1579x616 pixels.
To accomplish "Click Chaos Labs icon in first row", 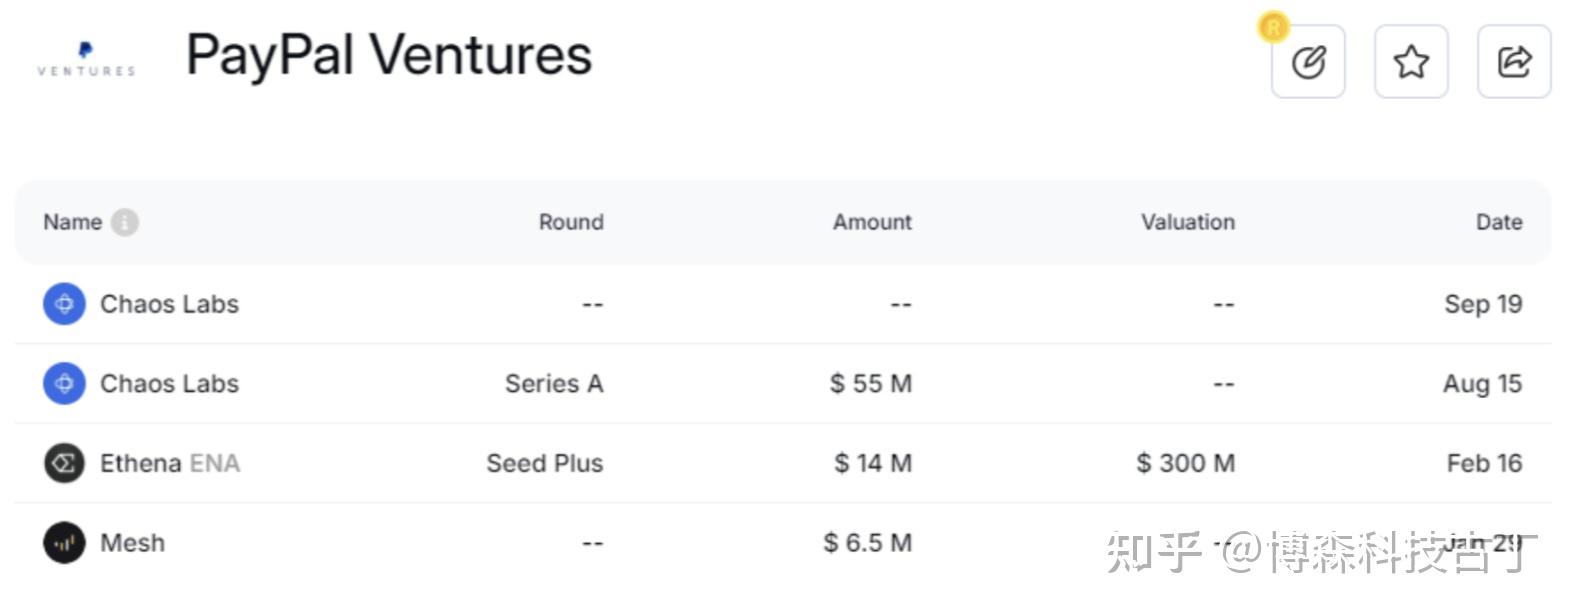I will 64,303.
